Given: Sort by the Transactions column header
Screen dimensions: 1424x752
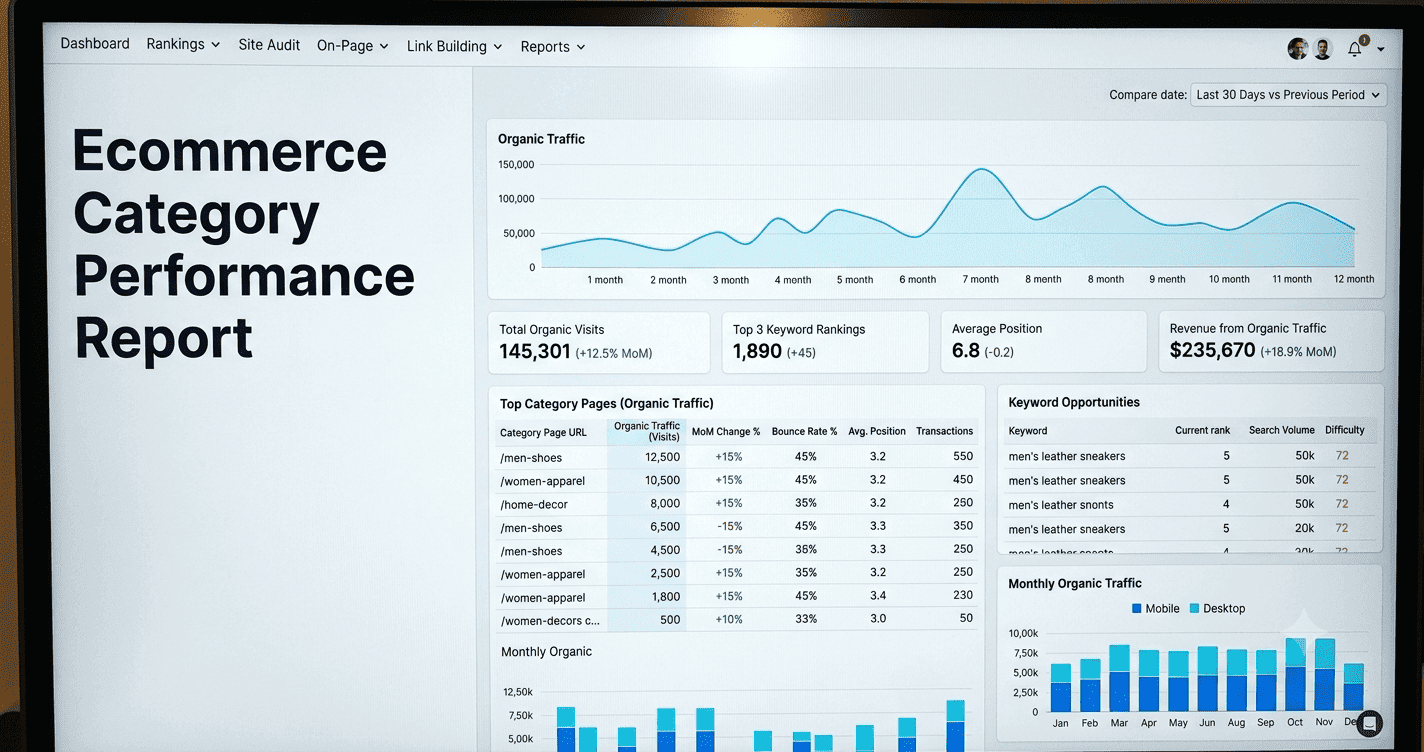Looking at the screenshot, I should pyautogui.click(x=944, y=431).
